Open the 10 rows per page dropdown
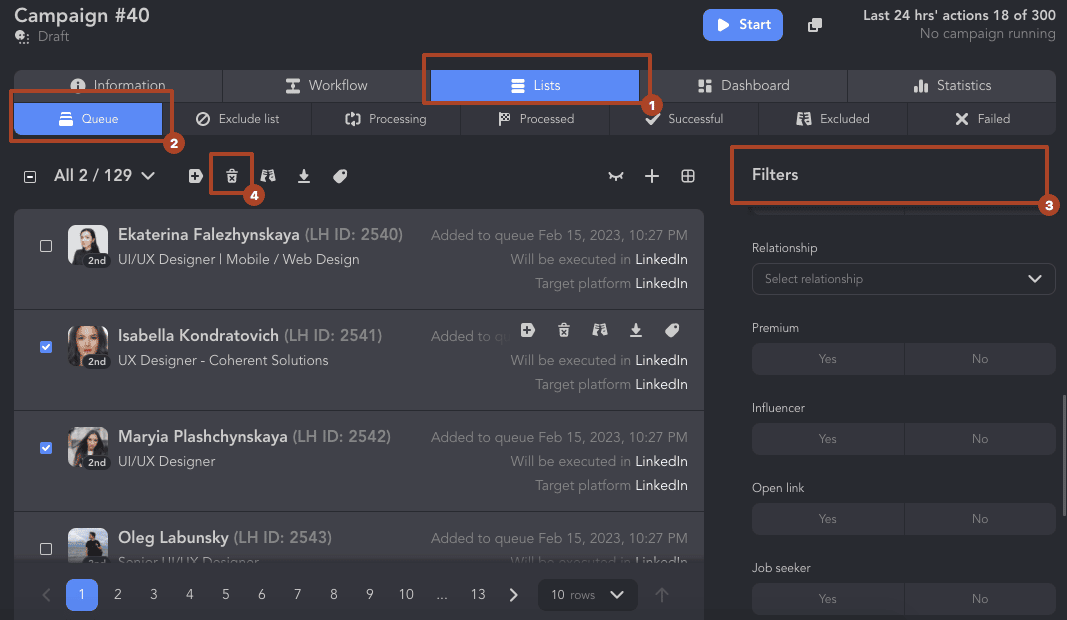 point(587,594)
